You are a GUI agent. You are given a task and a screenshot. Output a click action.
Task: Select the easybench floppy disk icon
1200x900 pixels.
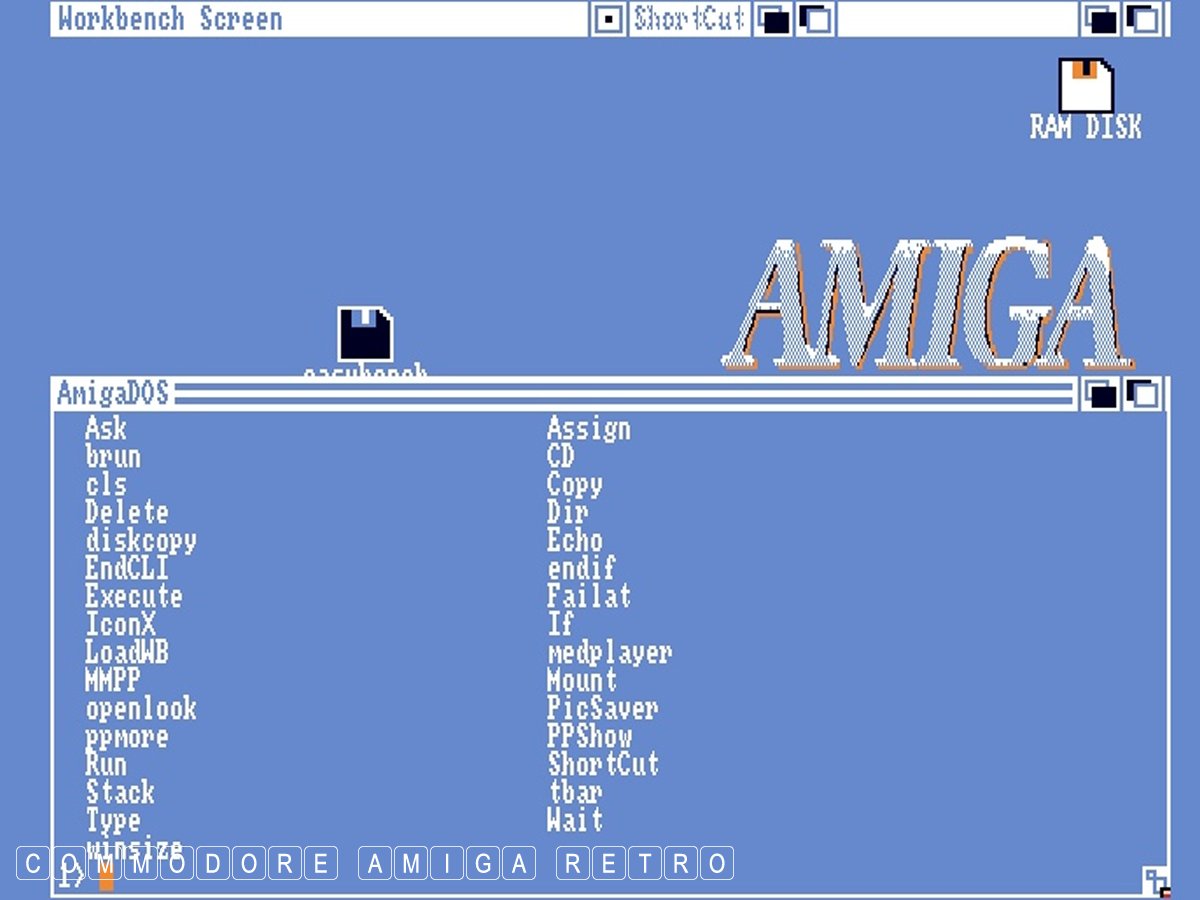point(365,335)
